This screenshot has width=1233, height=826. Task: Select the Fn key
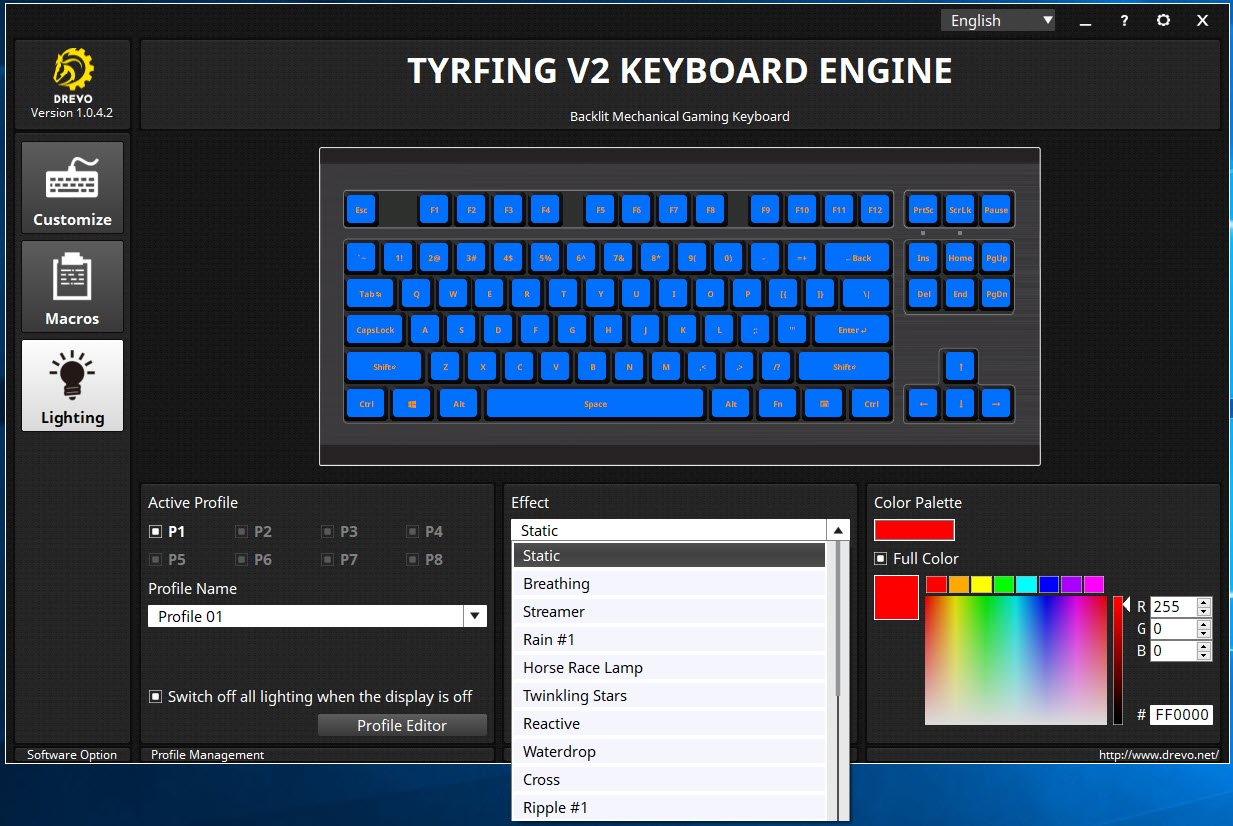[x=777, y=404]
